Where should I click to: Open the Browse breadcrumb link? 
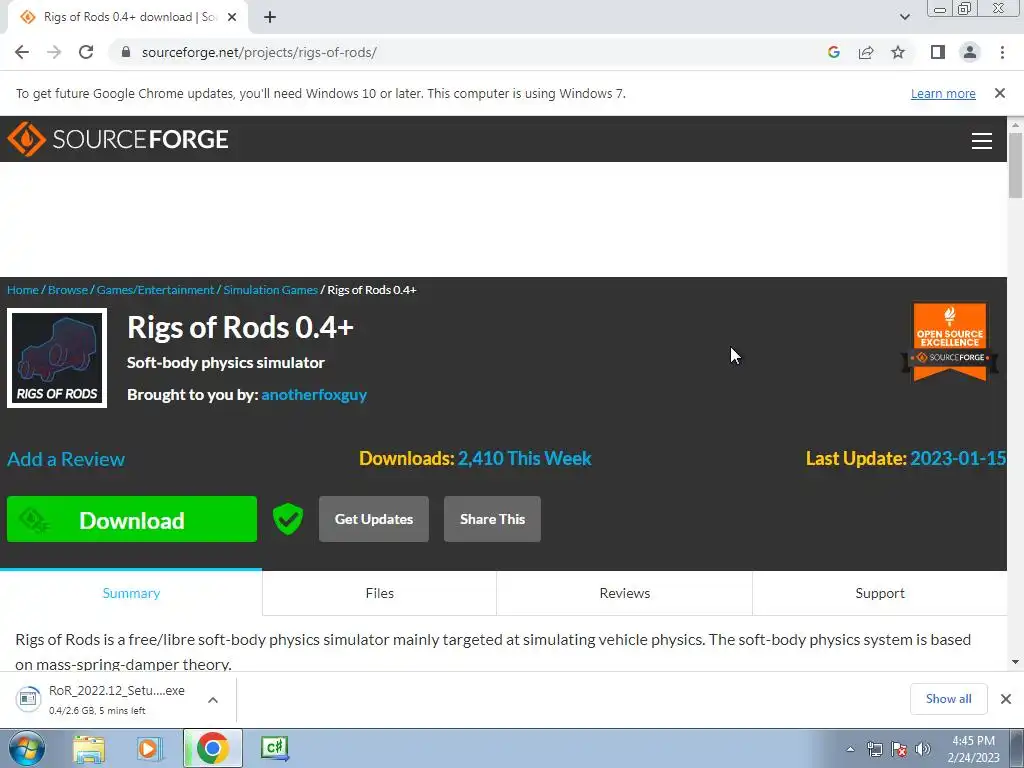(x=68, y=290)
